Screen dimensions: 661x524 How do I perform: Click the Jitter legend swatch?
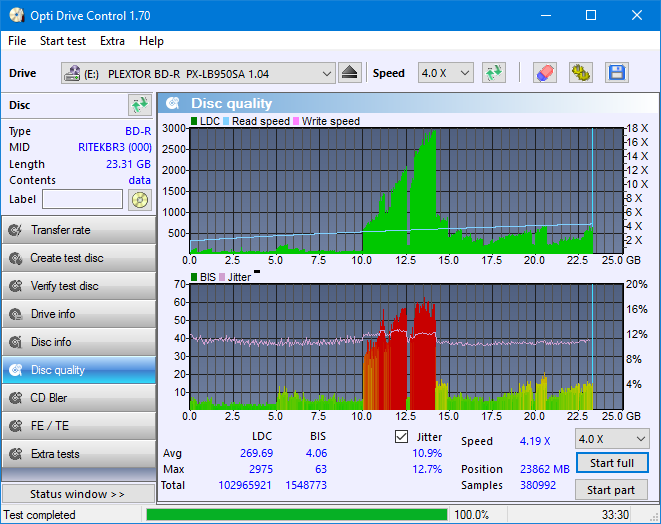(x=222, y=277)
